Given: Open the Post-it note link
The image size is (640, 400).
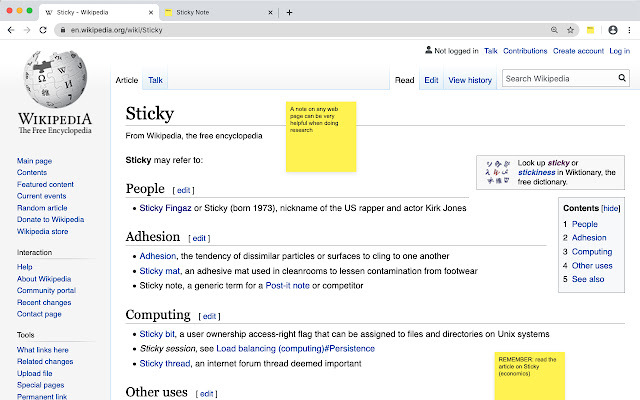Looking at the screenshot, I should 287,286.
